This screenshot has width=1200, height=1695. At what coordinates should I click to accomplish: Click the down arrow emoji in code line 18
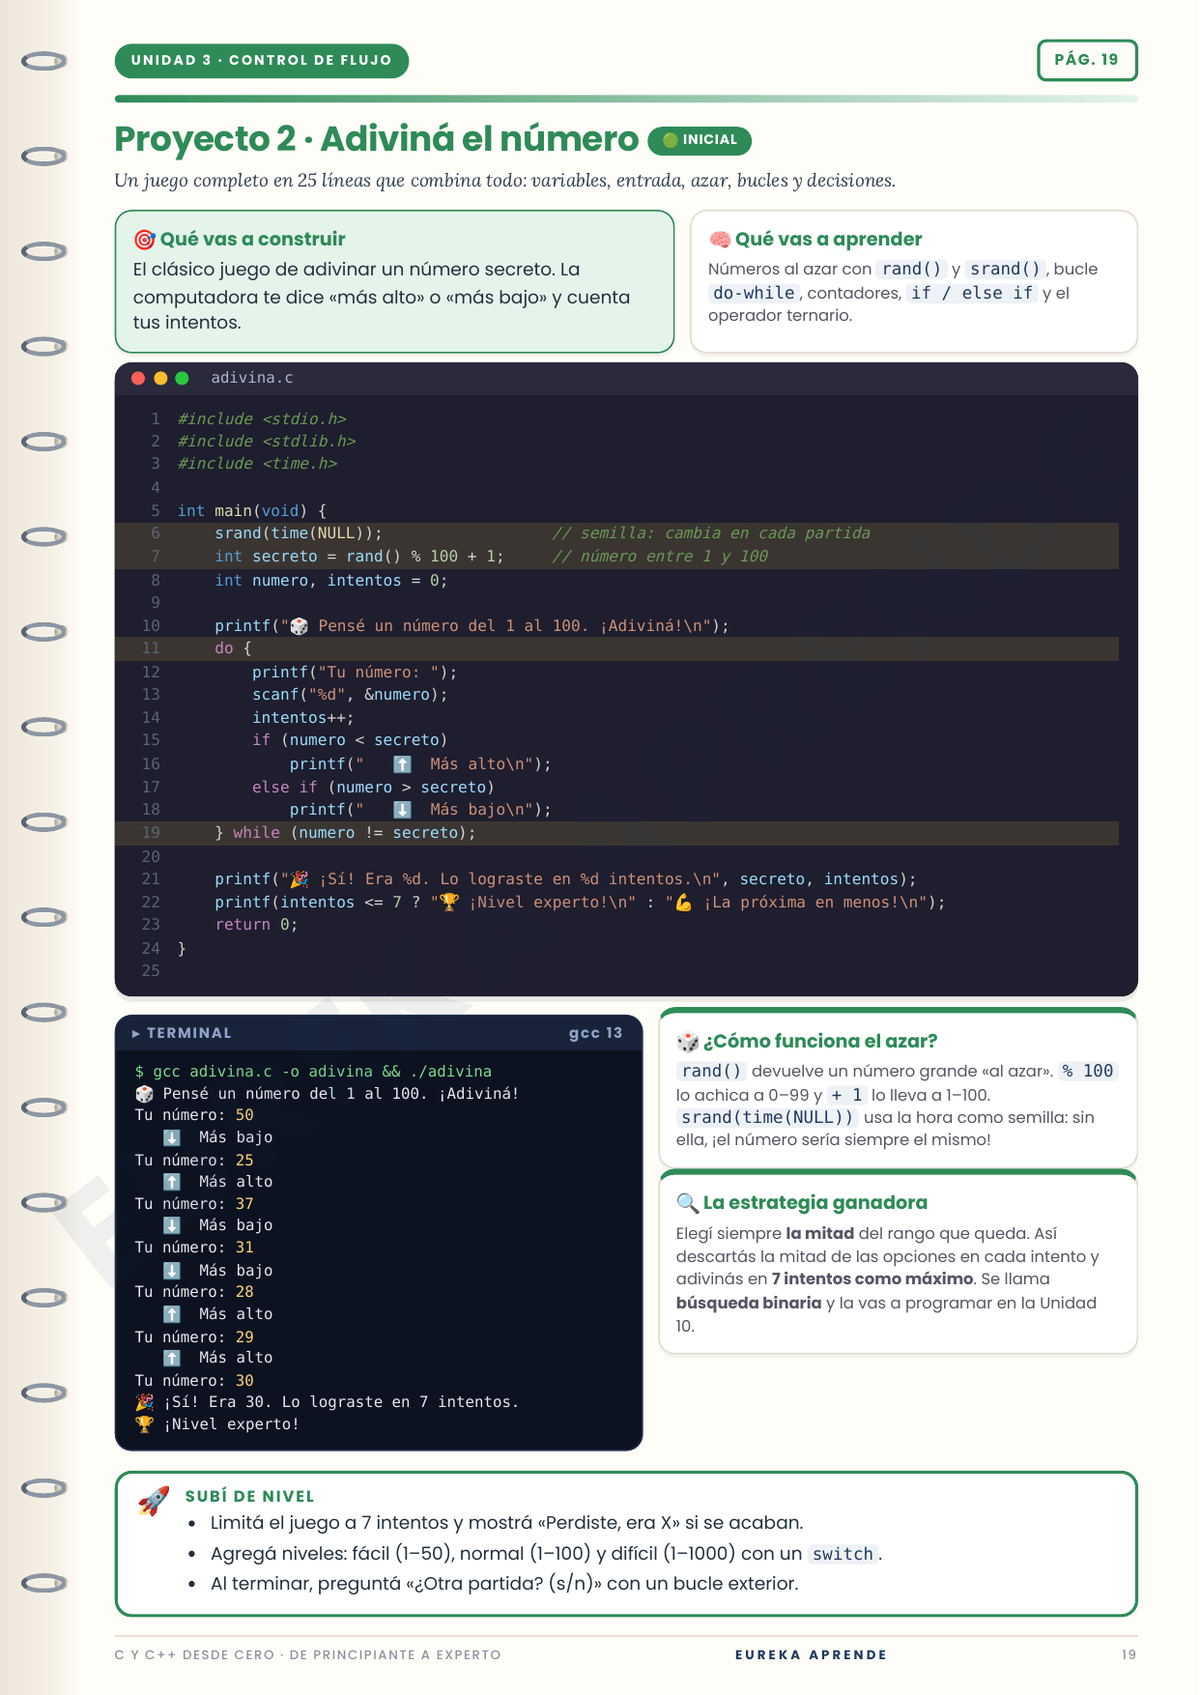coord(402,810)
